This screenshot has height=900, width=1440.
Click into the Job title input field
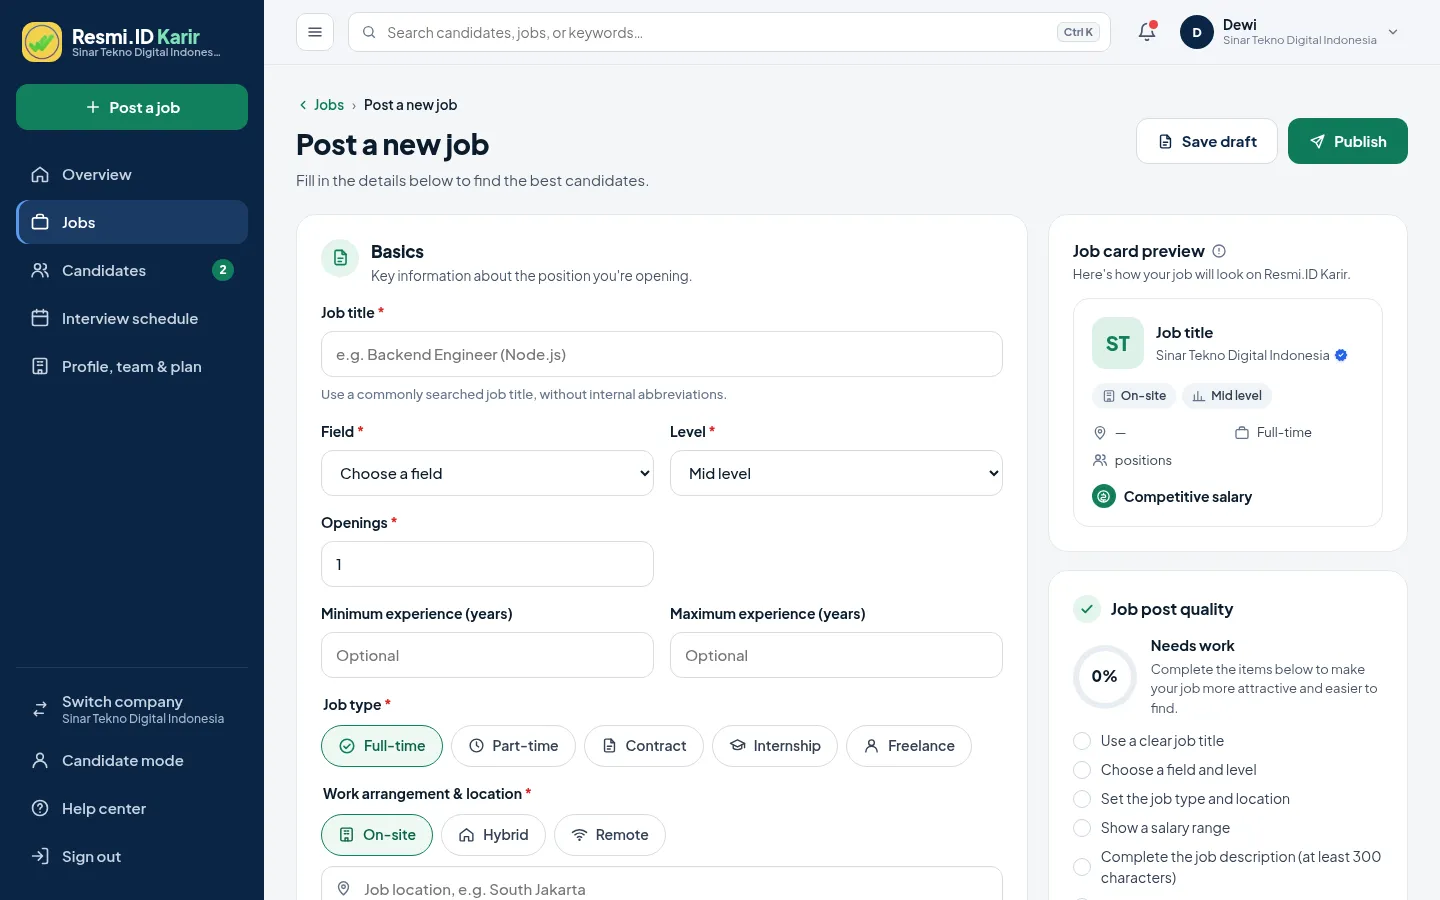coord(662,354)
